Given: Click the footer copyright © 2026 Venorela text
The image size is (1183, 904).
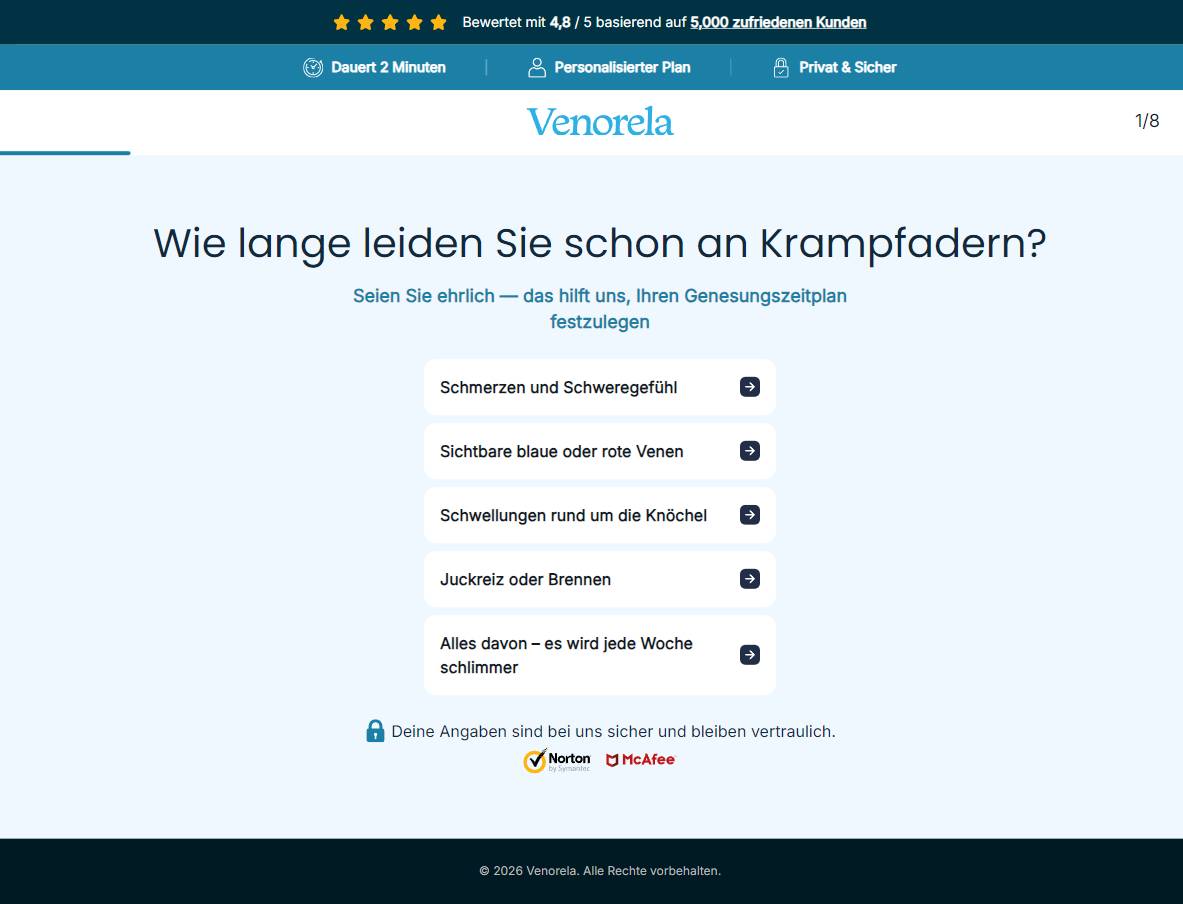Looking at the screenshot, I should pyautogui.click(x=600, y=871).
